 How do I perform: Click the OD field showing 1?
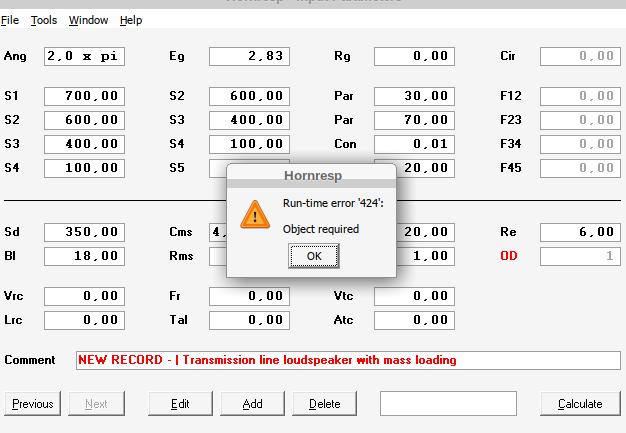(x=580, y=256)
